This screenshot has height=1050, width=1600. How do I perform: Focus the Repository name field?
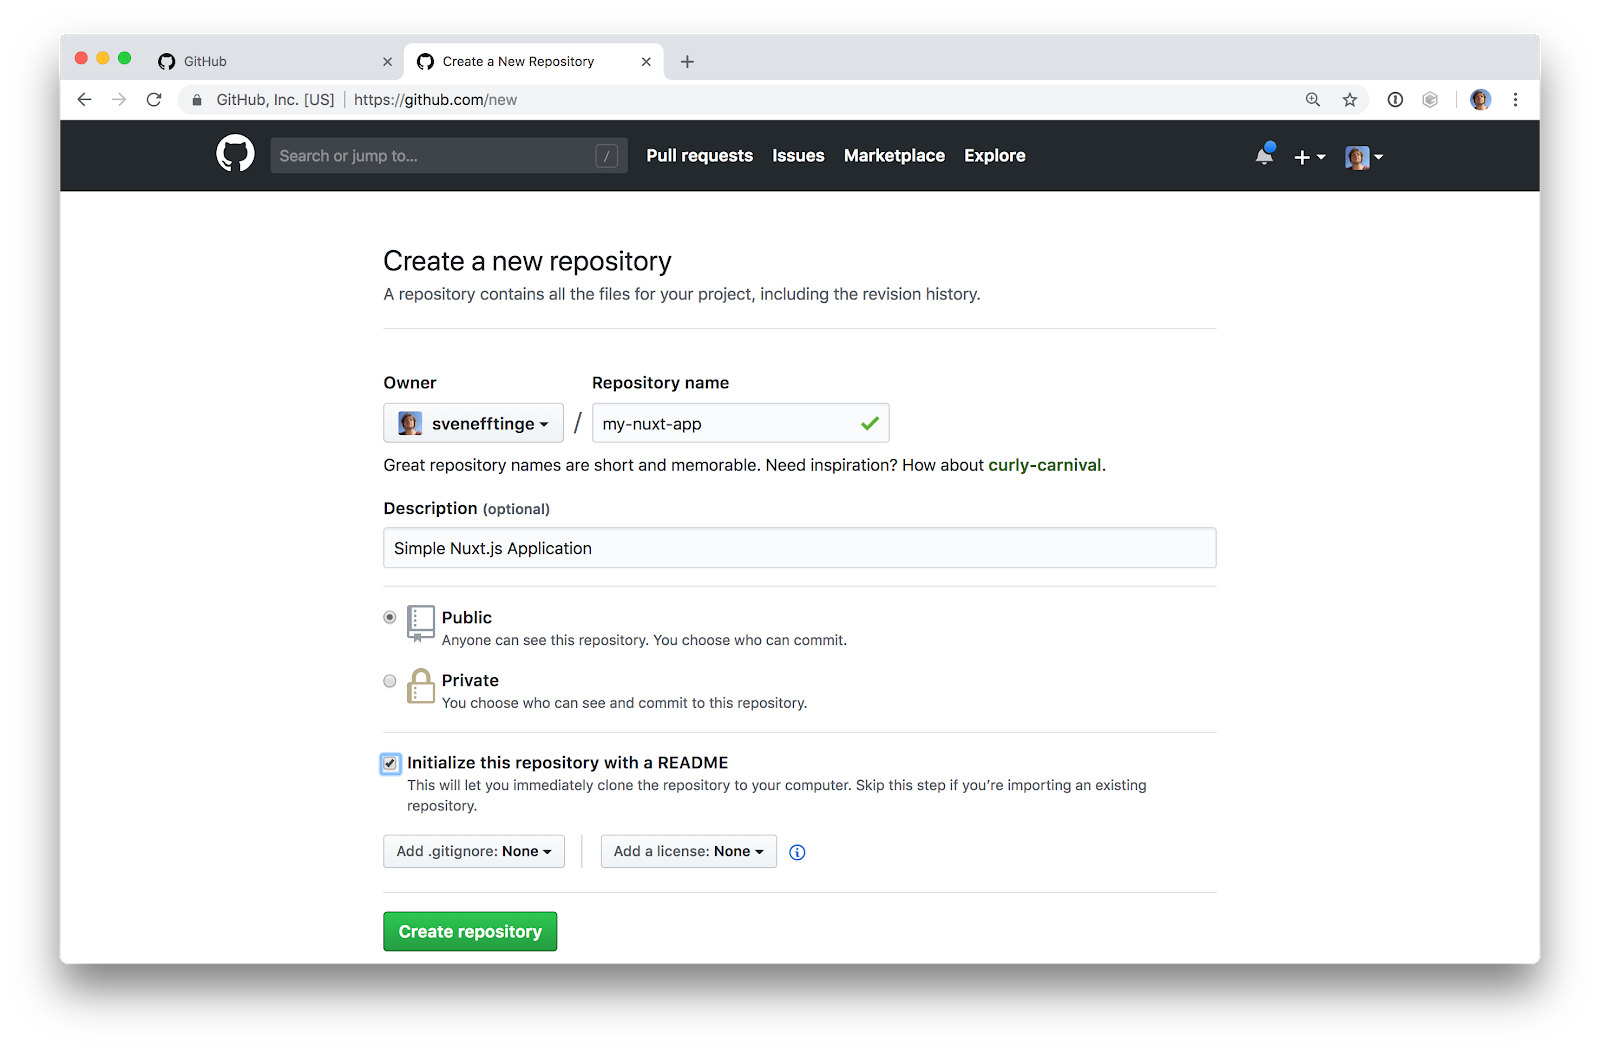[x=741, y=423]
